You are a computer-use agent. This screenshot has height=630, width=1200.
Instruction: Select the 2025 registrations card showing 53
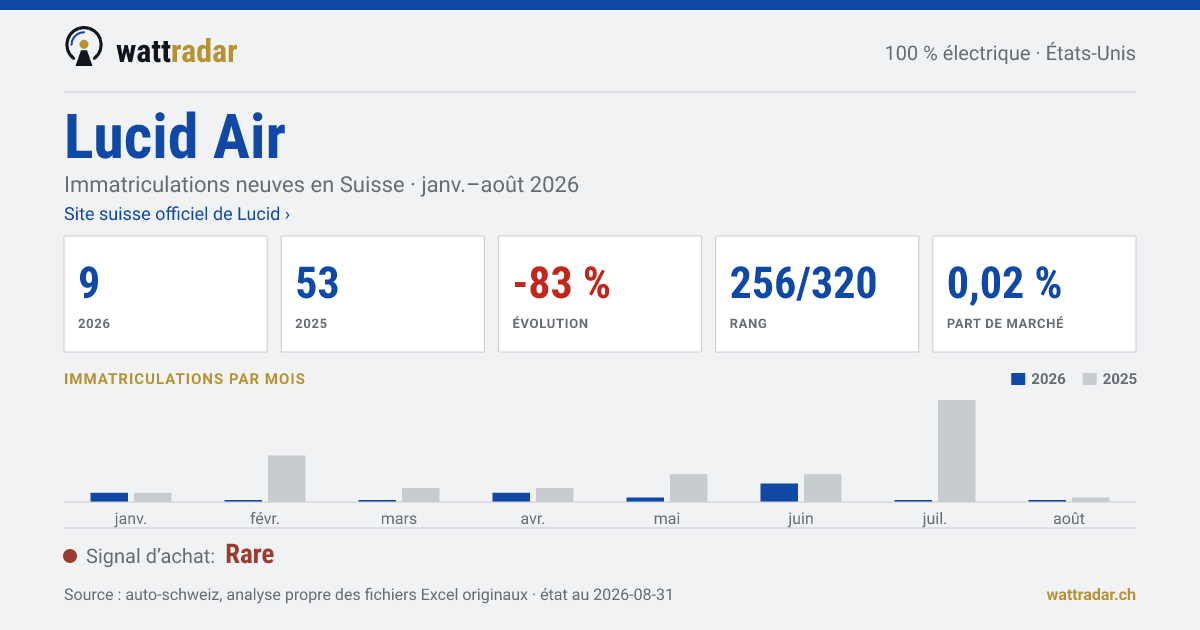[383, 294]
